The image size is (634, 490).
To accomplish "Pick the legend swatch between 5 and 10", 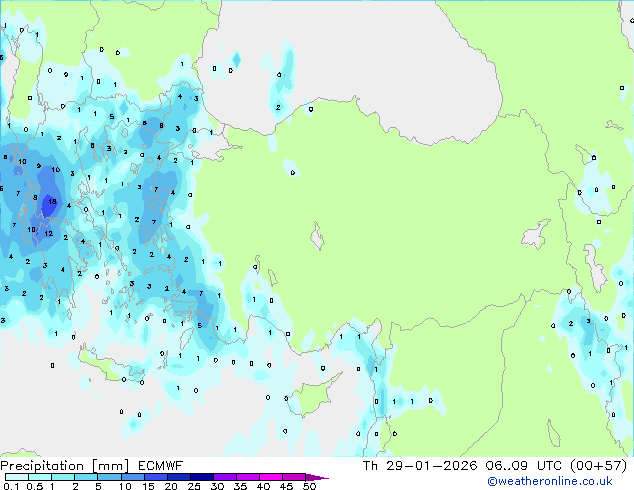I will coord(110,477).
